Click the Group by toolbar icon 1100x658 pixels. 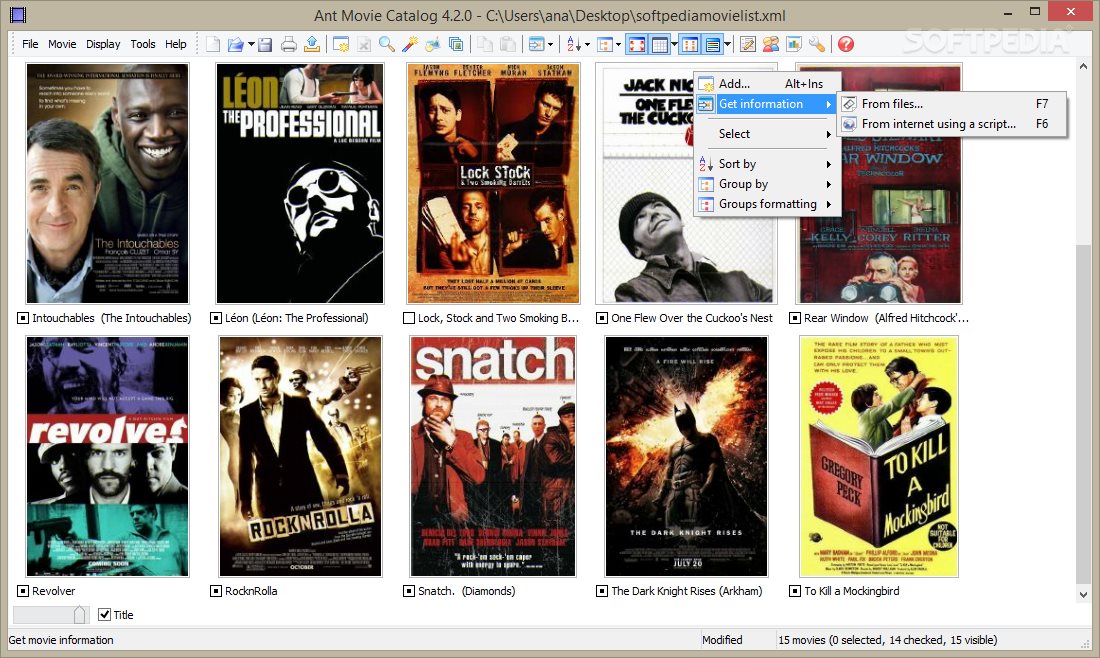(x=605, y=44)
